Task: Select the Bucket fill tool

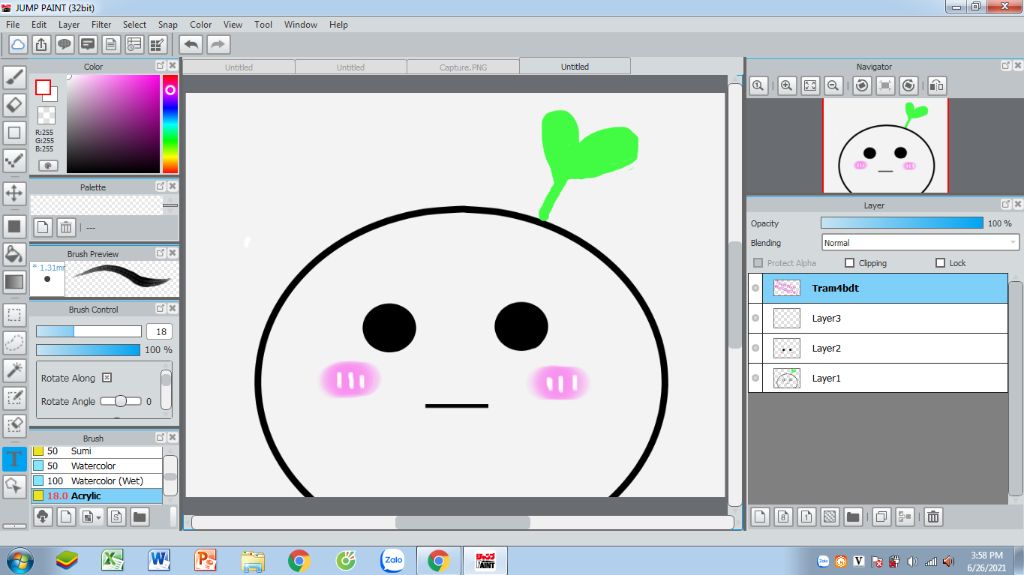Action: pyautogui.click(x=14, y=253)
